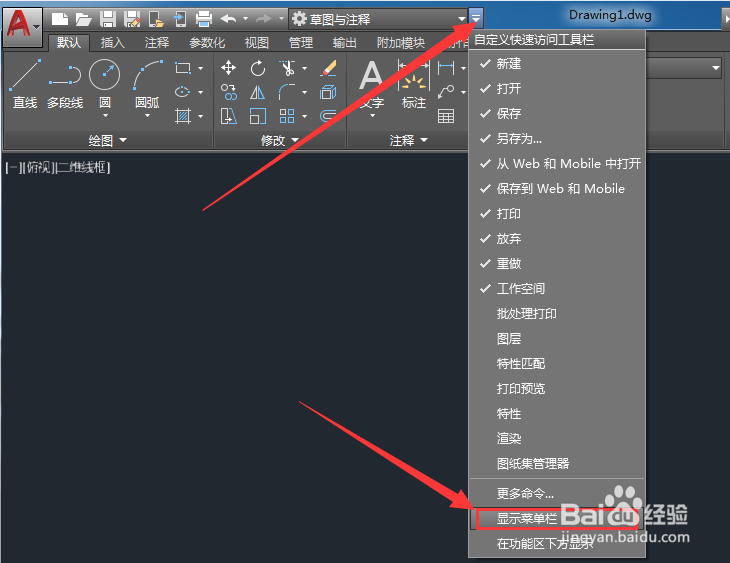Click the Plot printer icon
Image resolution: width=730 pixels, height=563 pixels.
click(x=204, y=19)
